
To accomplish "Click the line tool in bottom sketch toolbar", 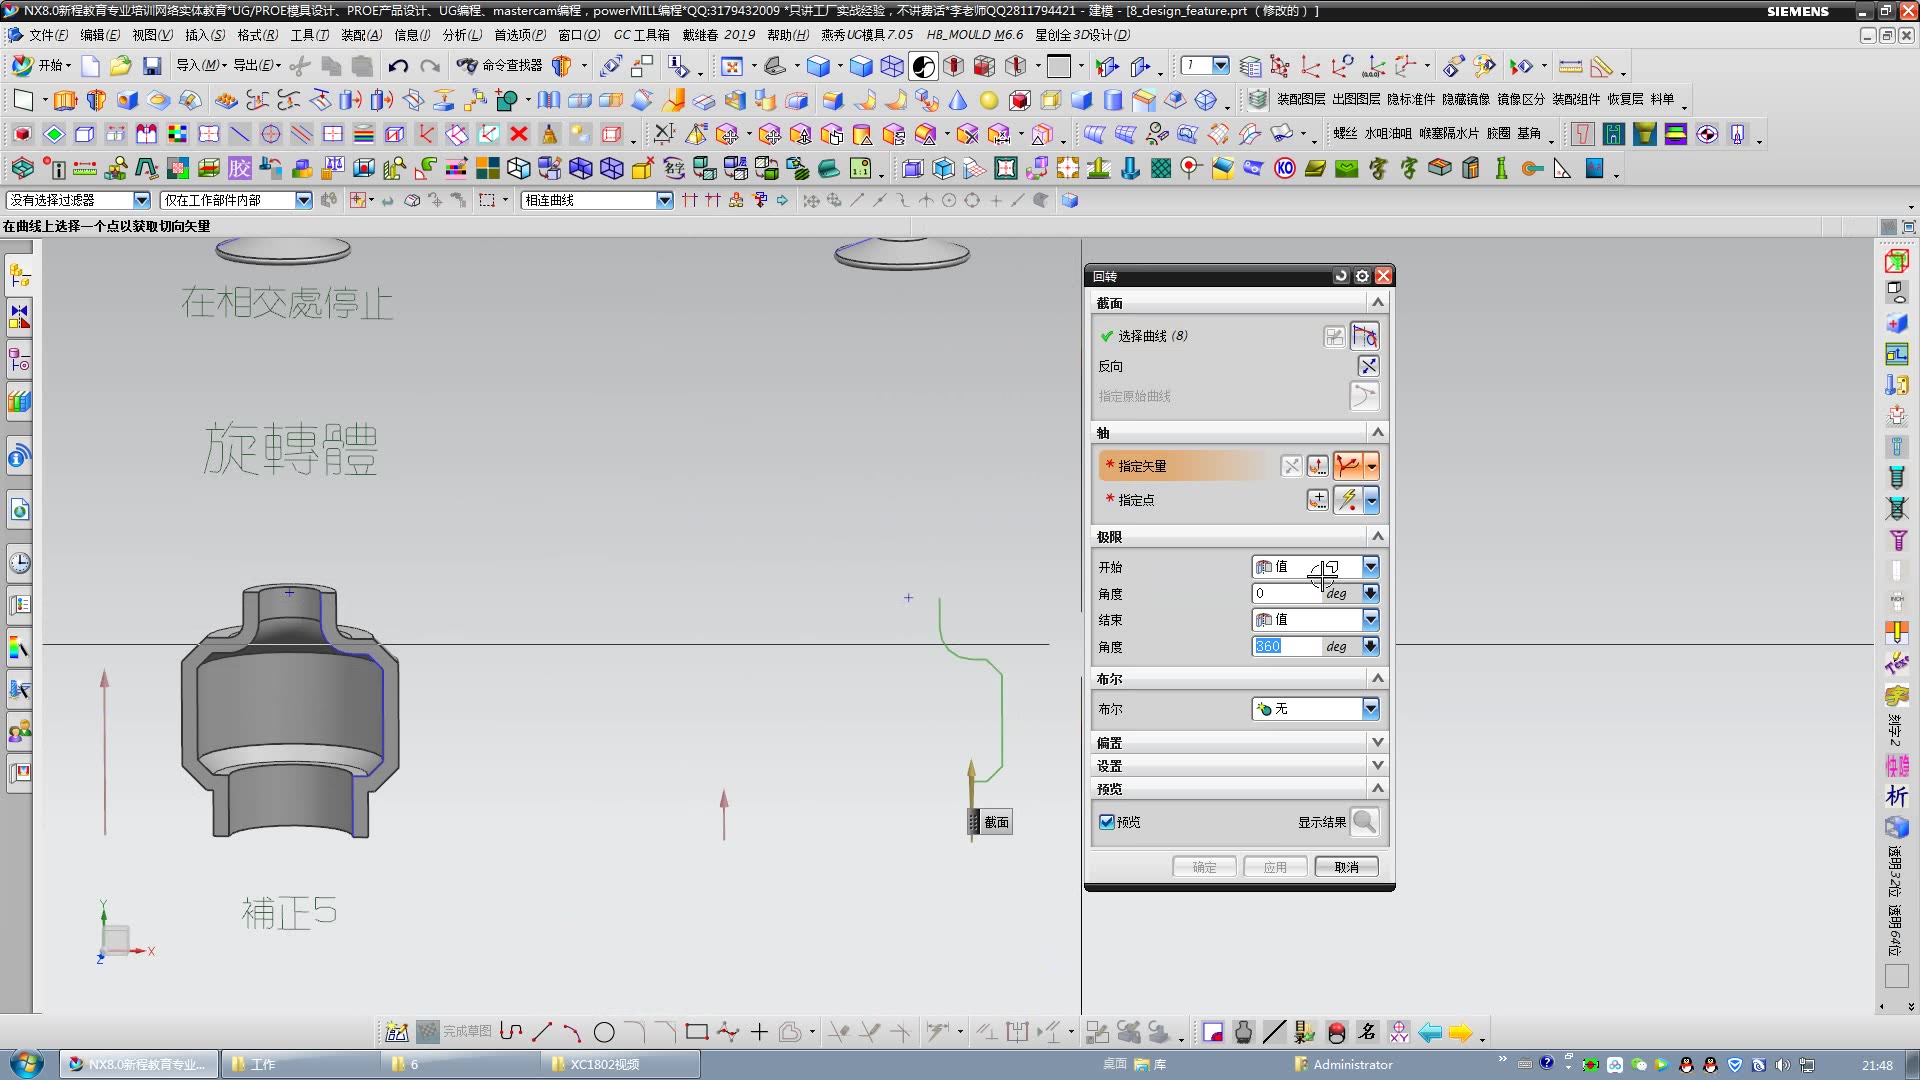I will point(542,1032).
